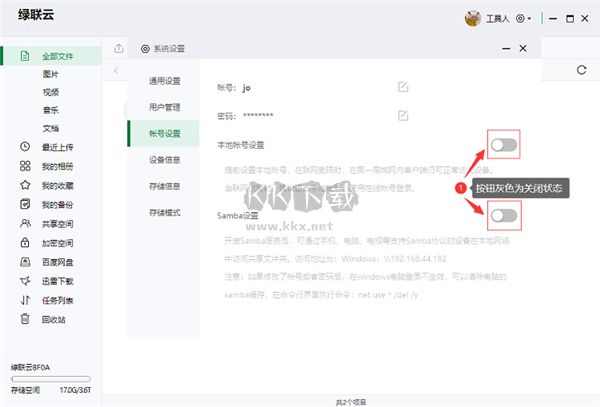The image size is (600, 407).
Task: Click the storage usage progress bar
Action: tap(51, 379)
